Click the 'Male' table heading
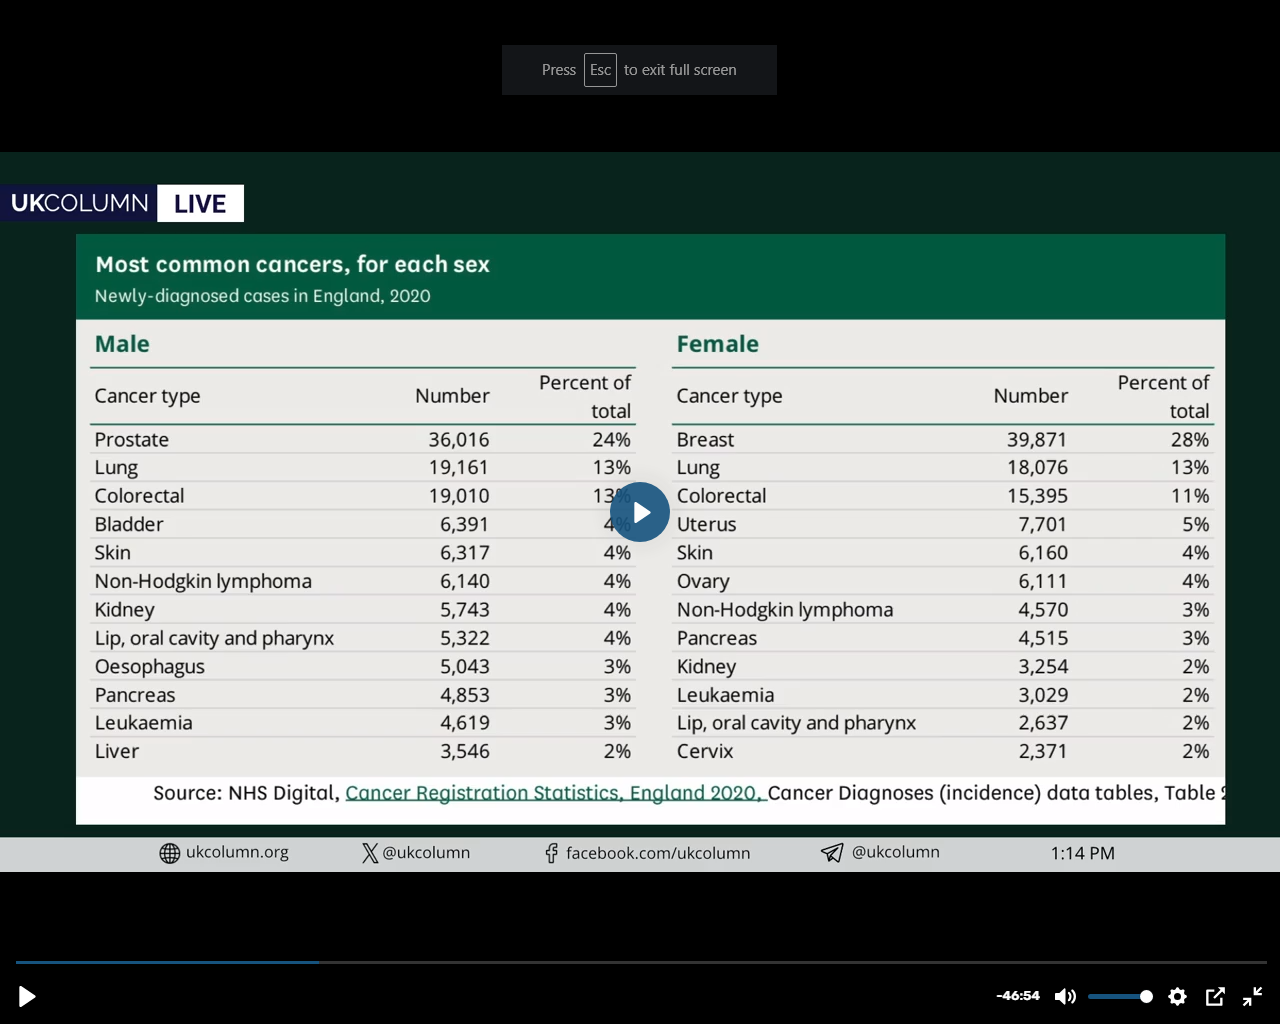The width and height of the screenshot is (1280, 1024). pyautogui.click(x=122, y=344)
